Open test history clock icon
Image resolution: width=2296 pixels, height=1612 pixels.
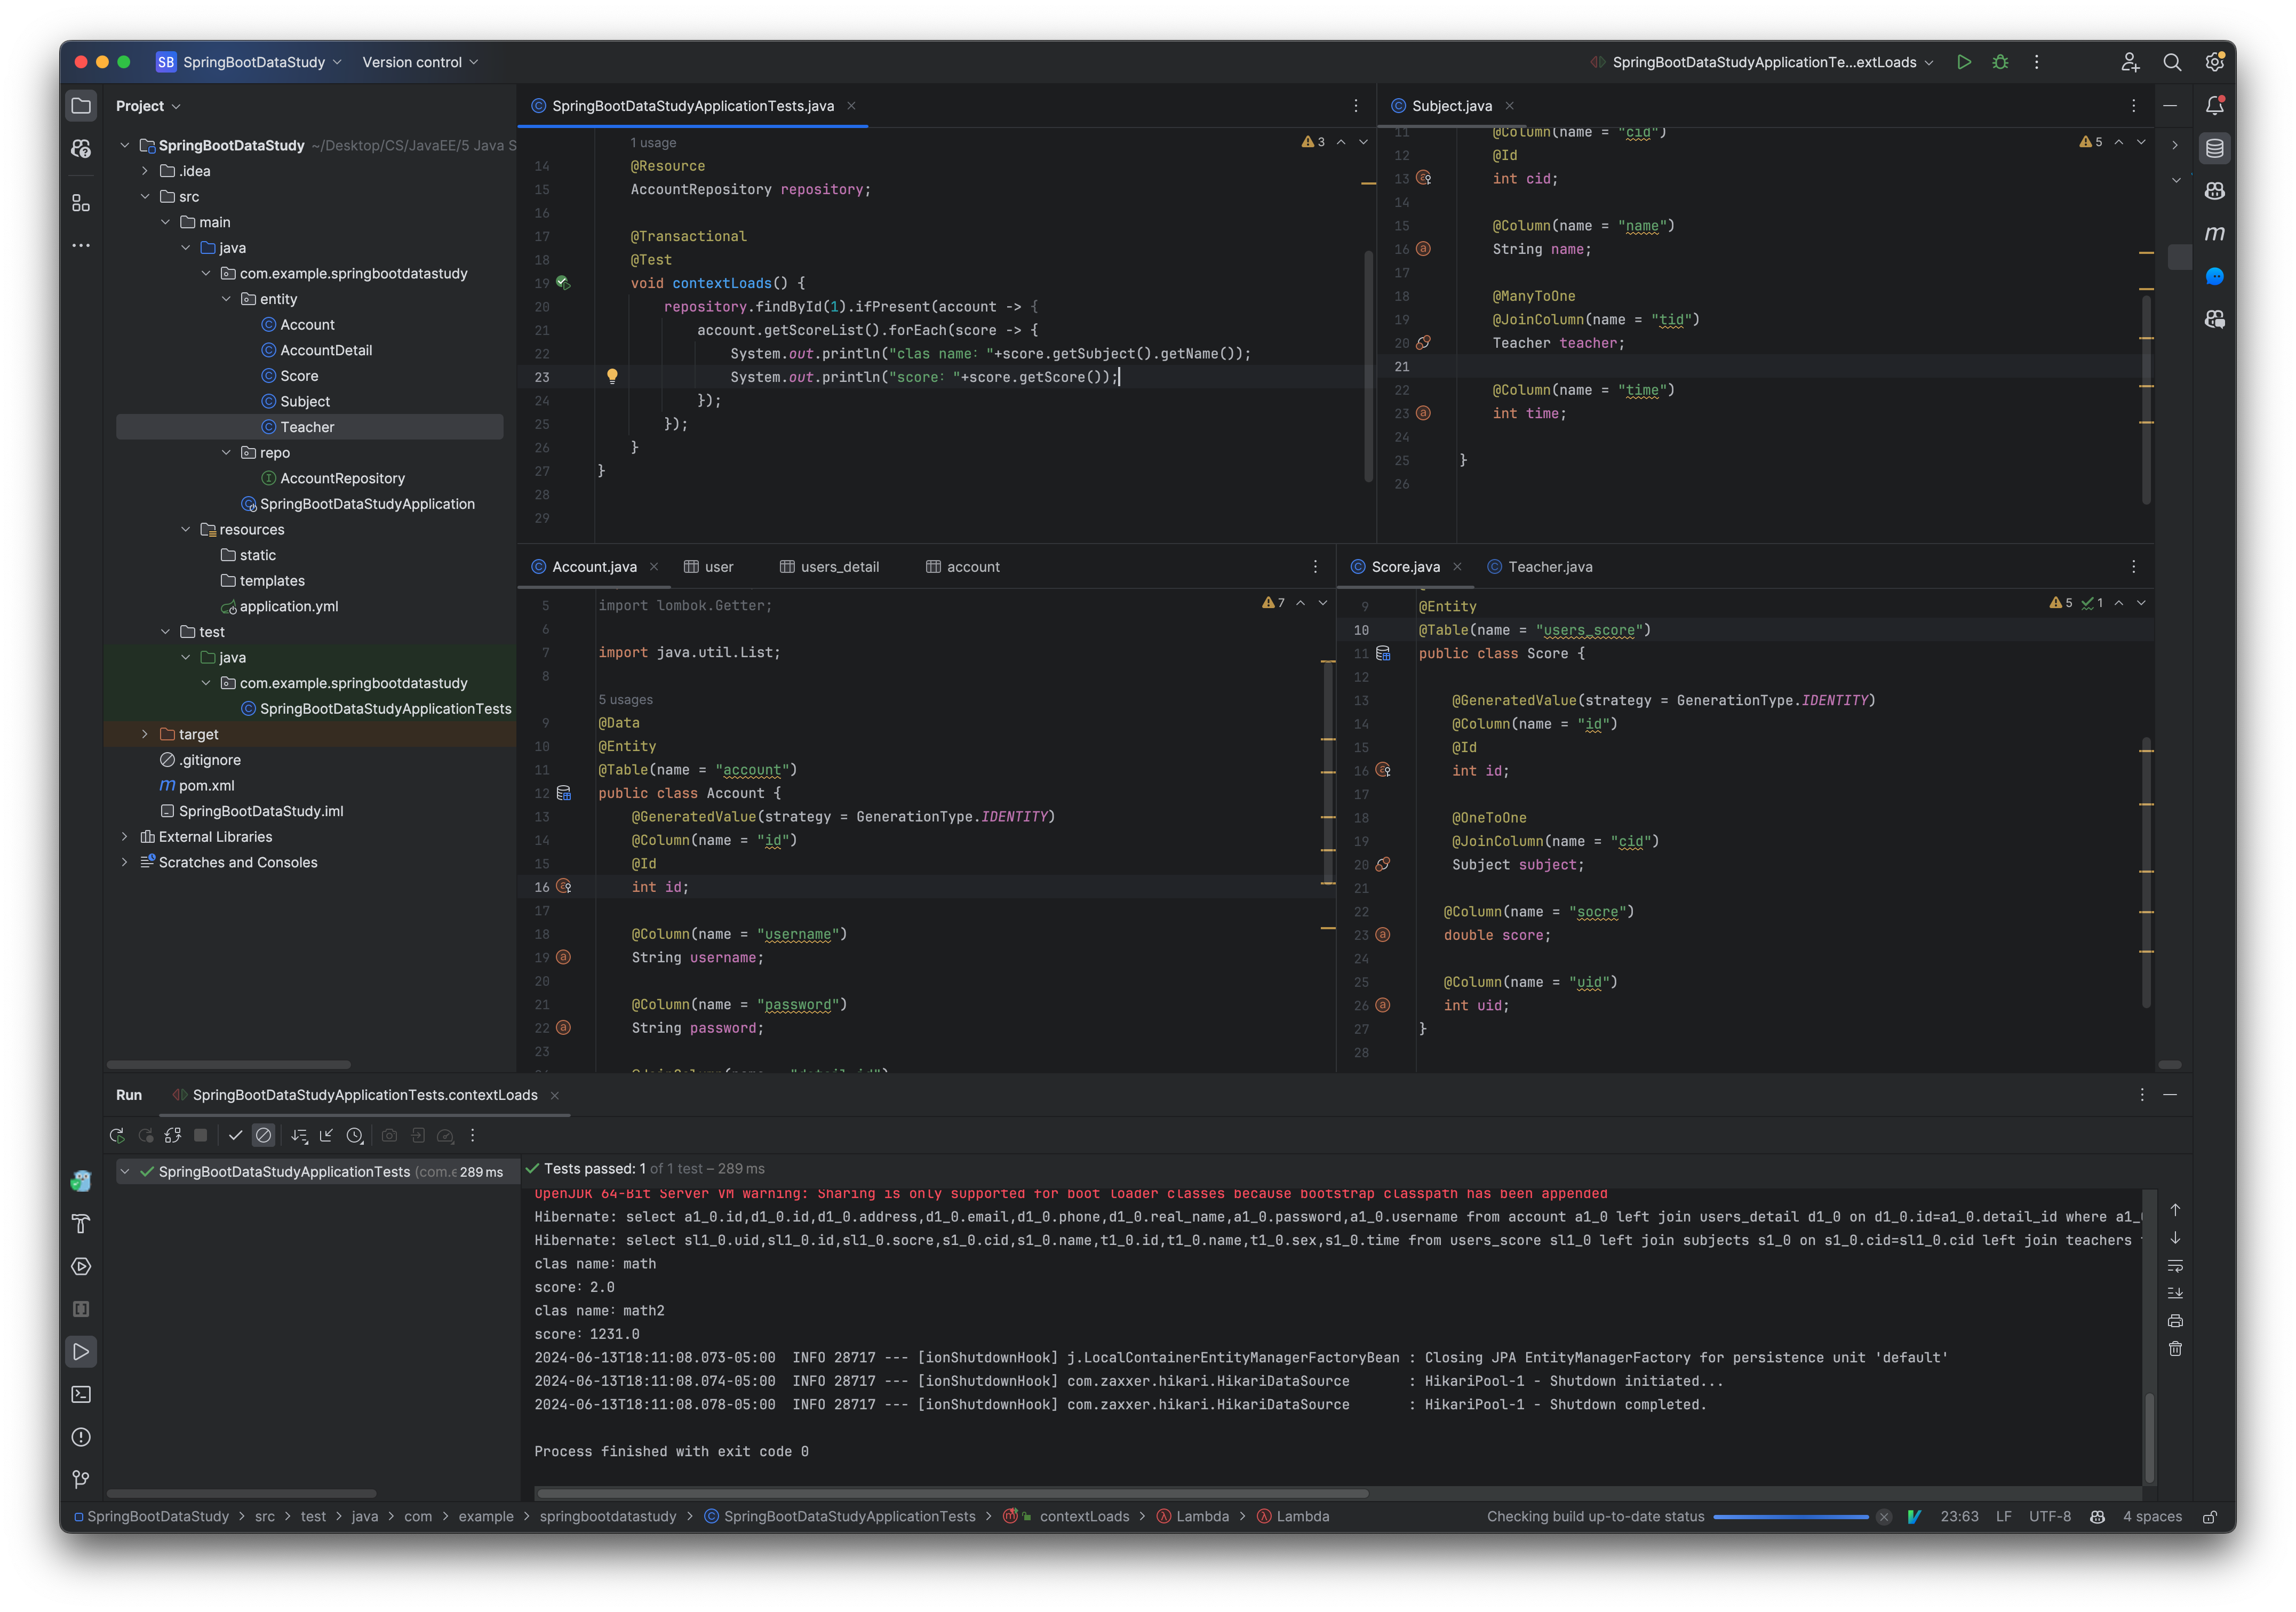[x=355, y=1135]
